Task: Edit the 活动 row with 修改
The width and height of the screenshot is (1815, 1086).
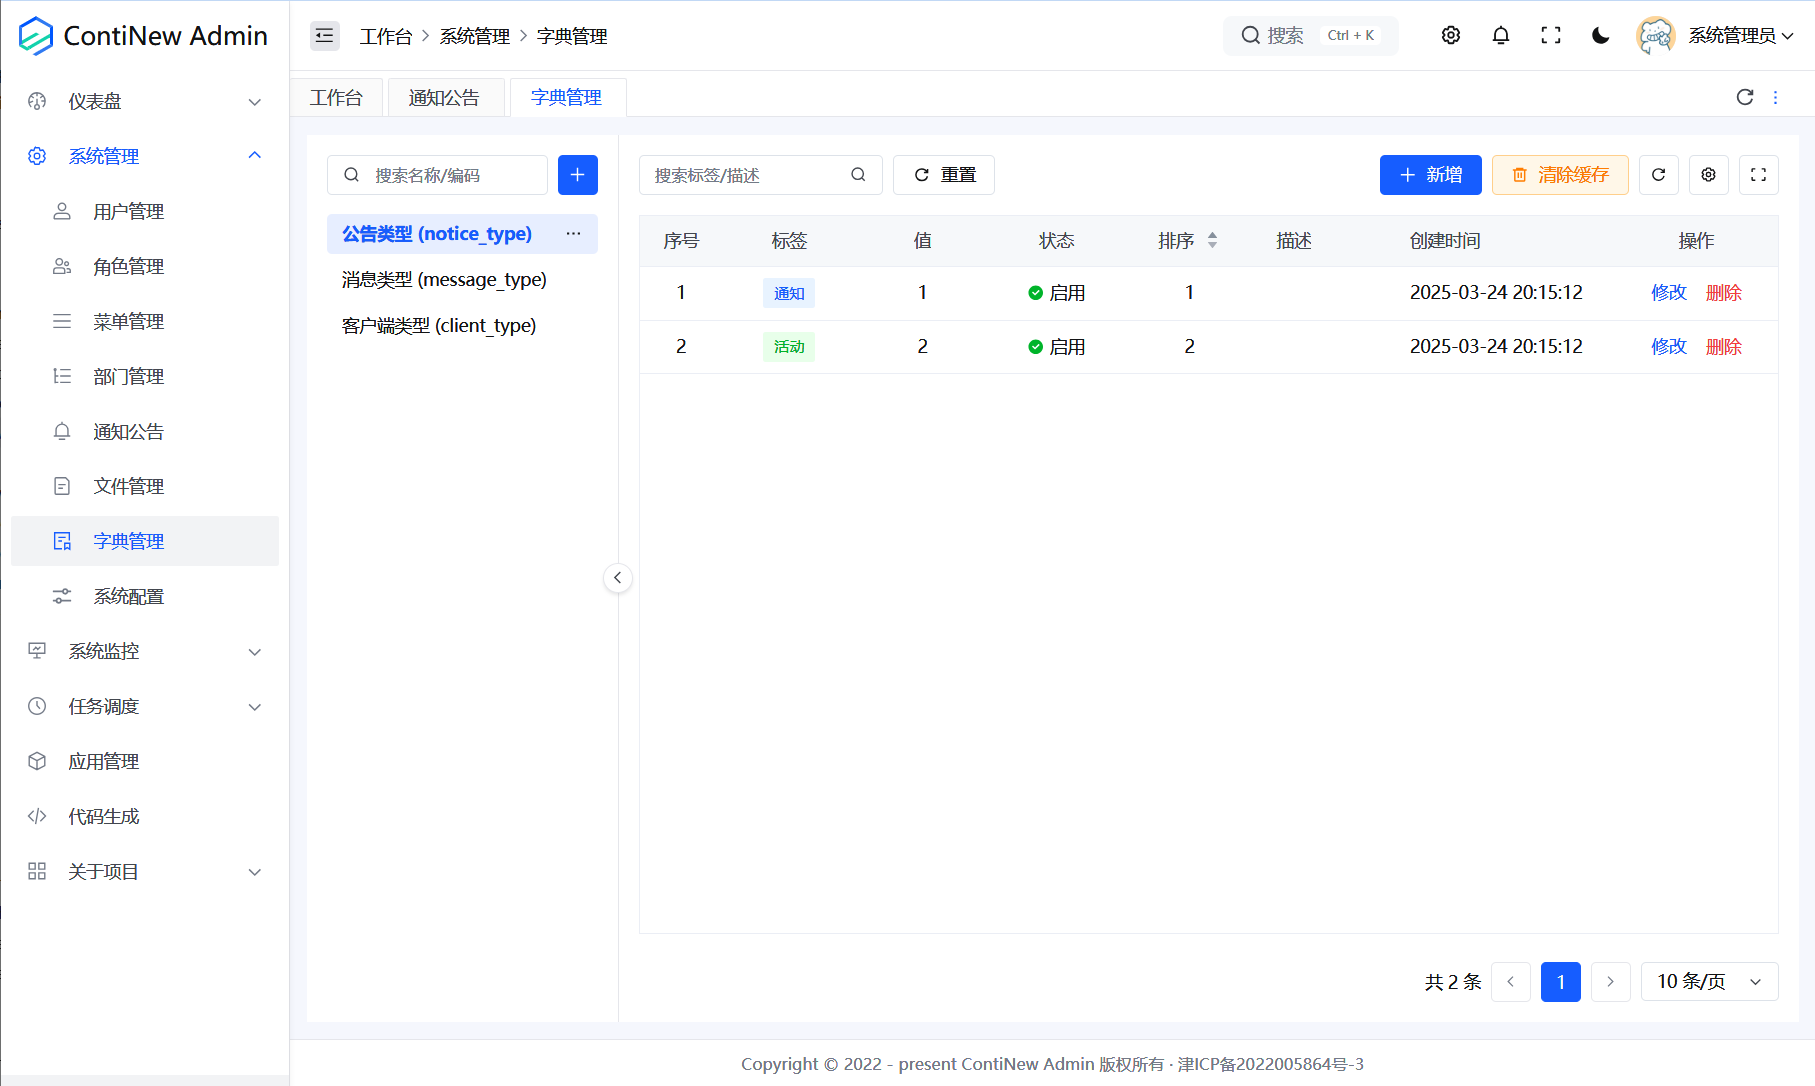Action: 1668,347
